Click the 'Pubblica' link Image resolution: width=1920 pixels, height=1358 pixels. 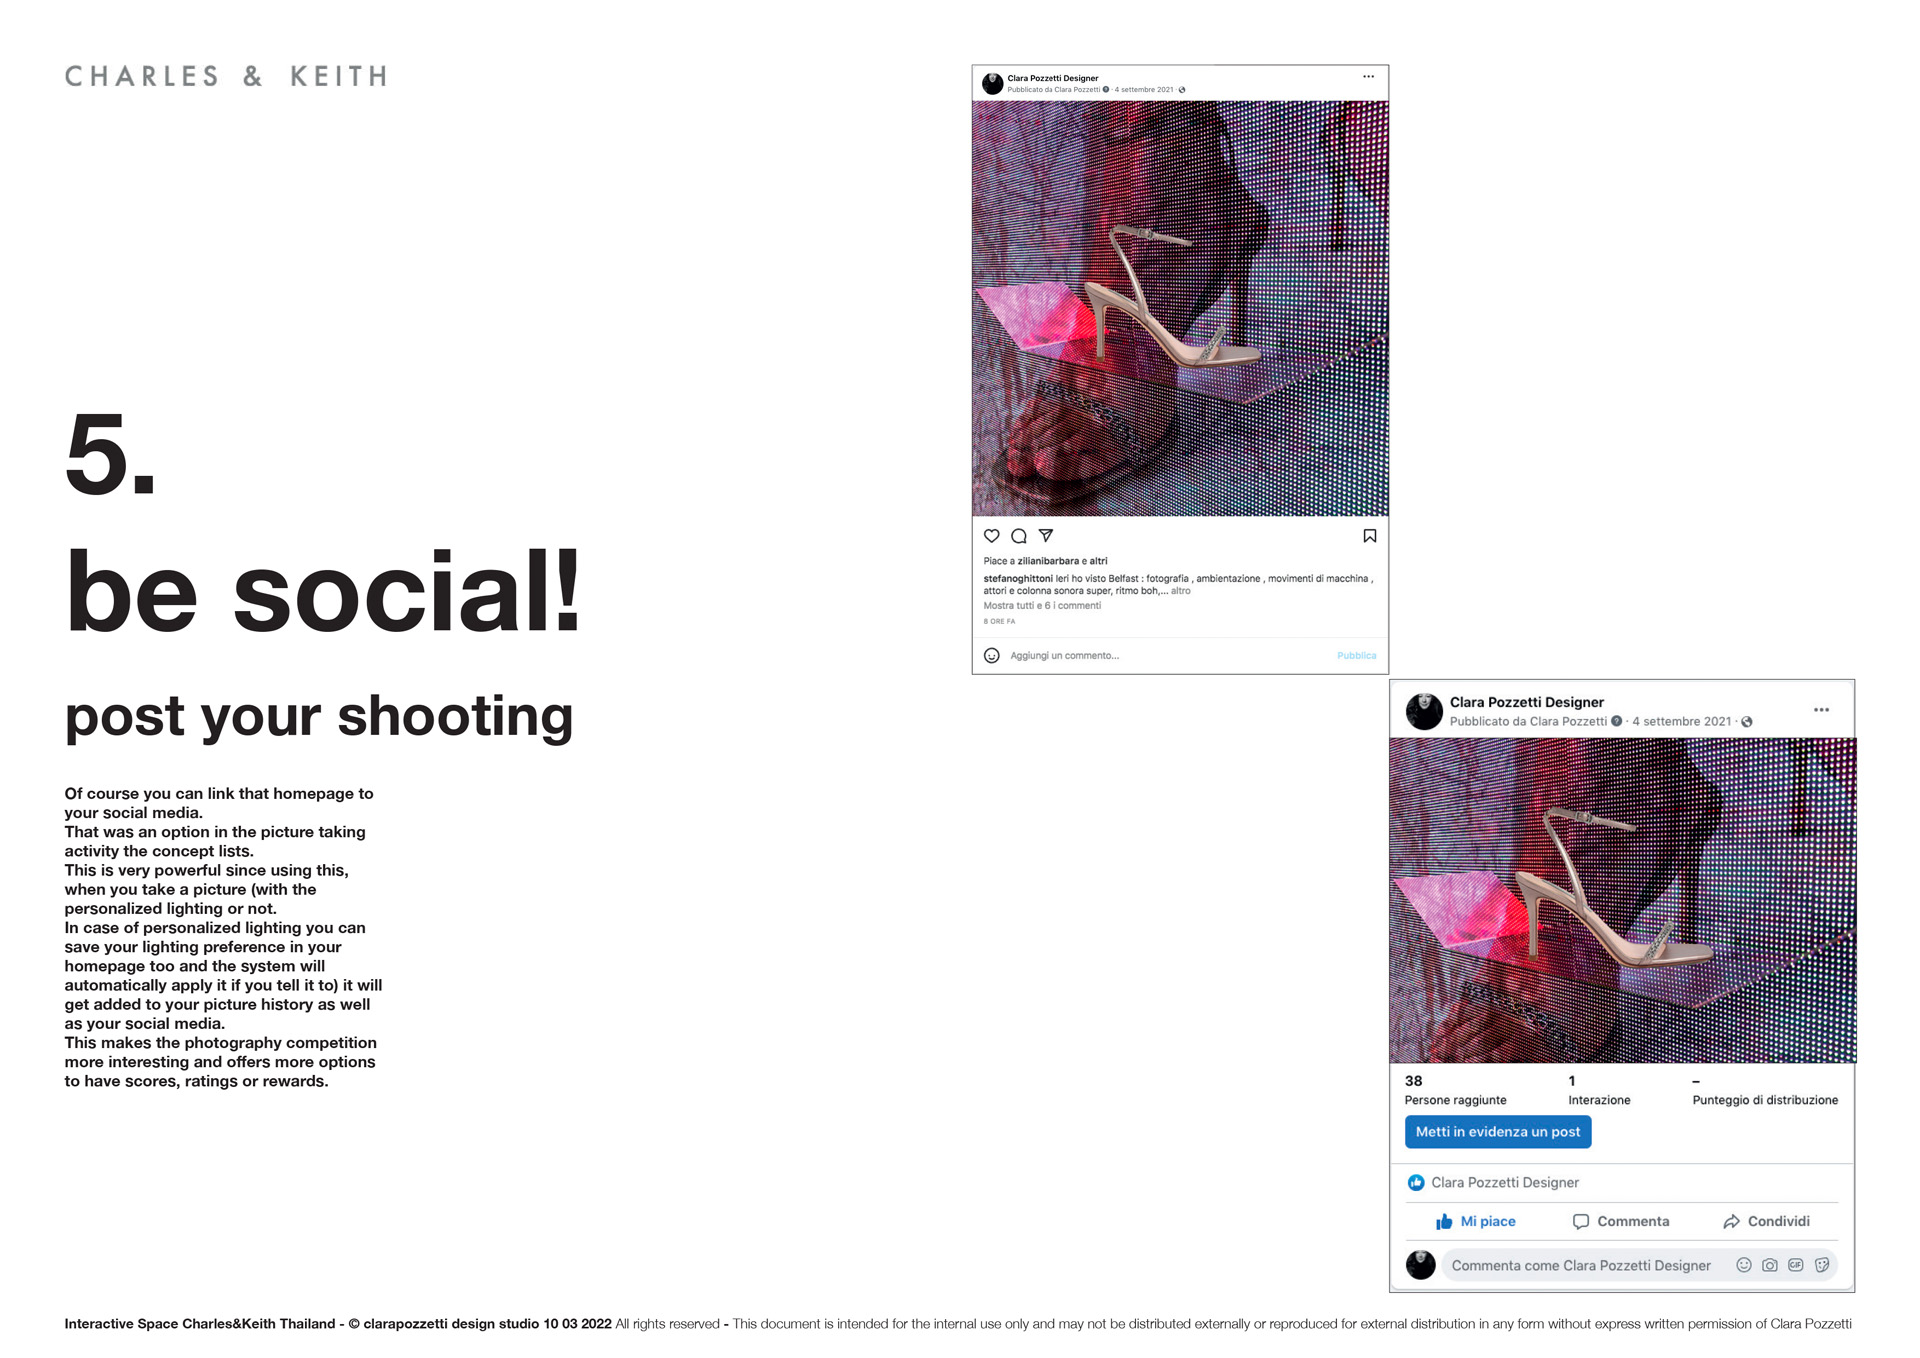(1356, 656)
